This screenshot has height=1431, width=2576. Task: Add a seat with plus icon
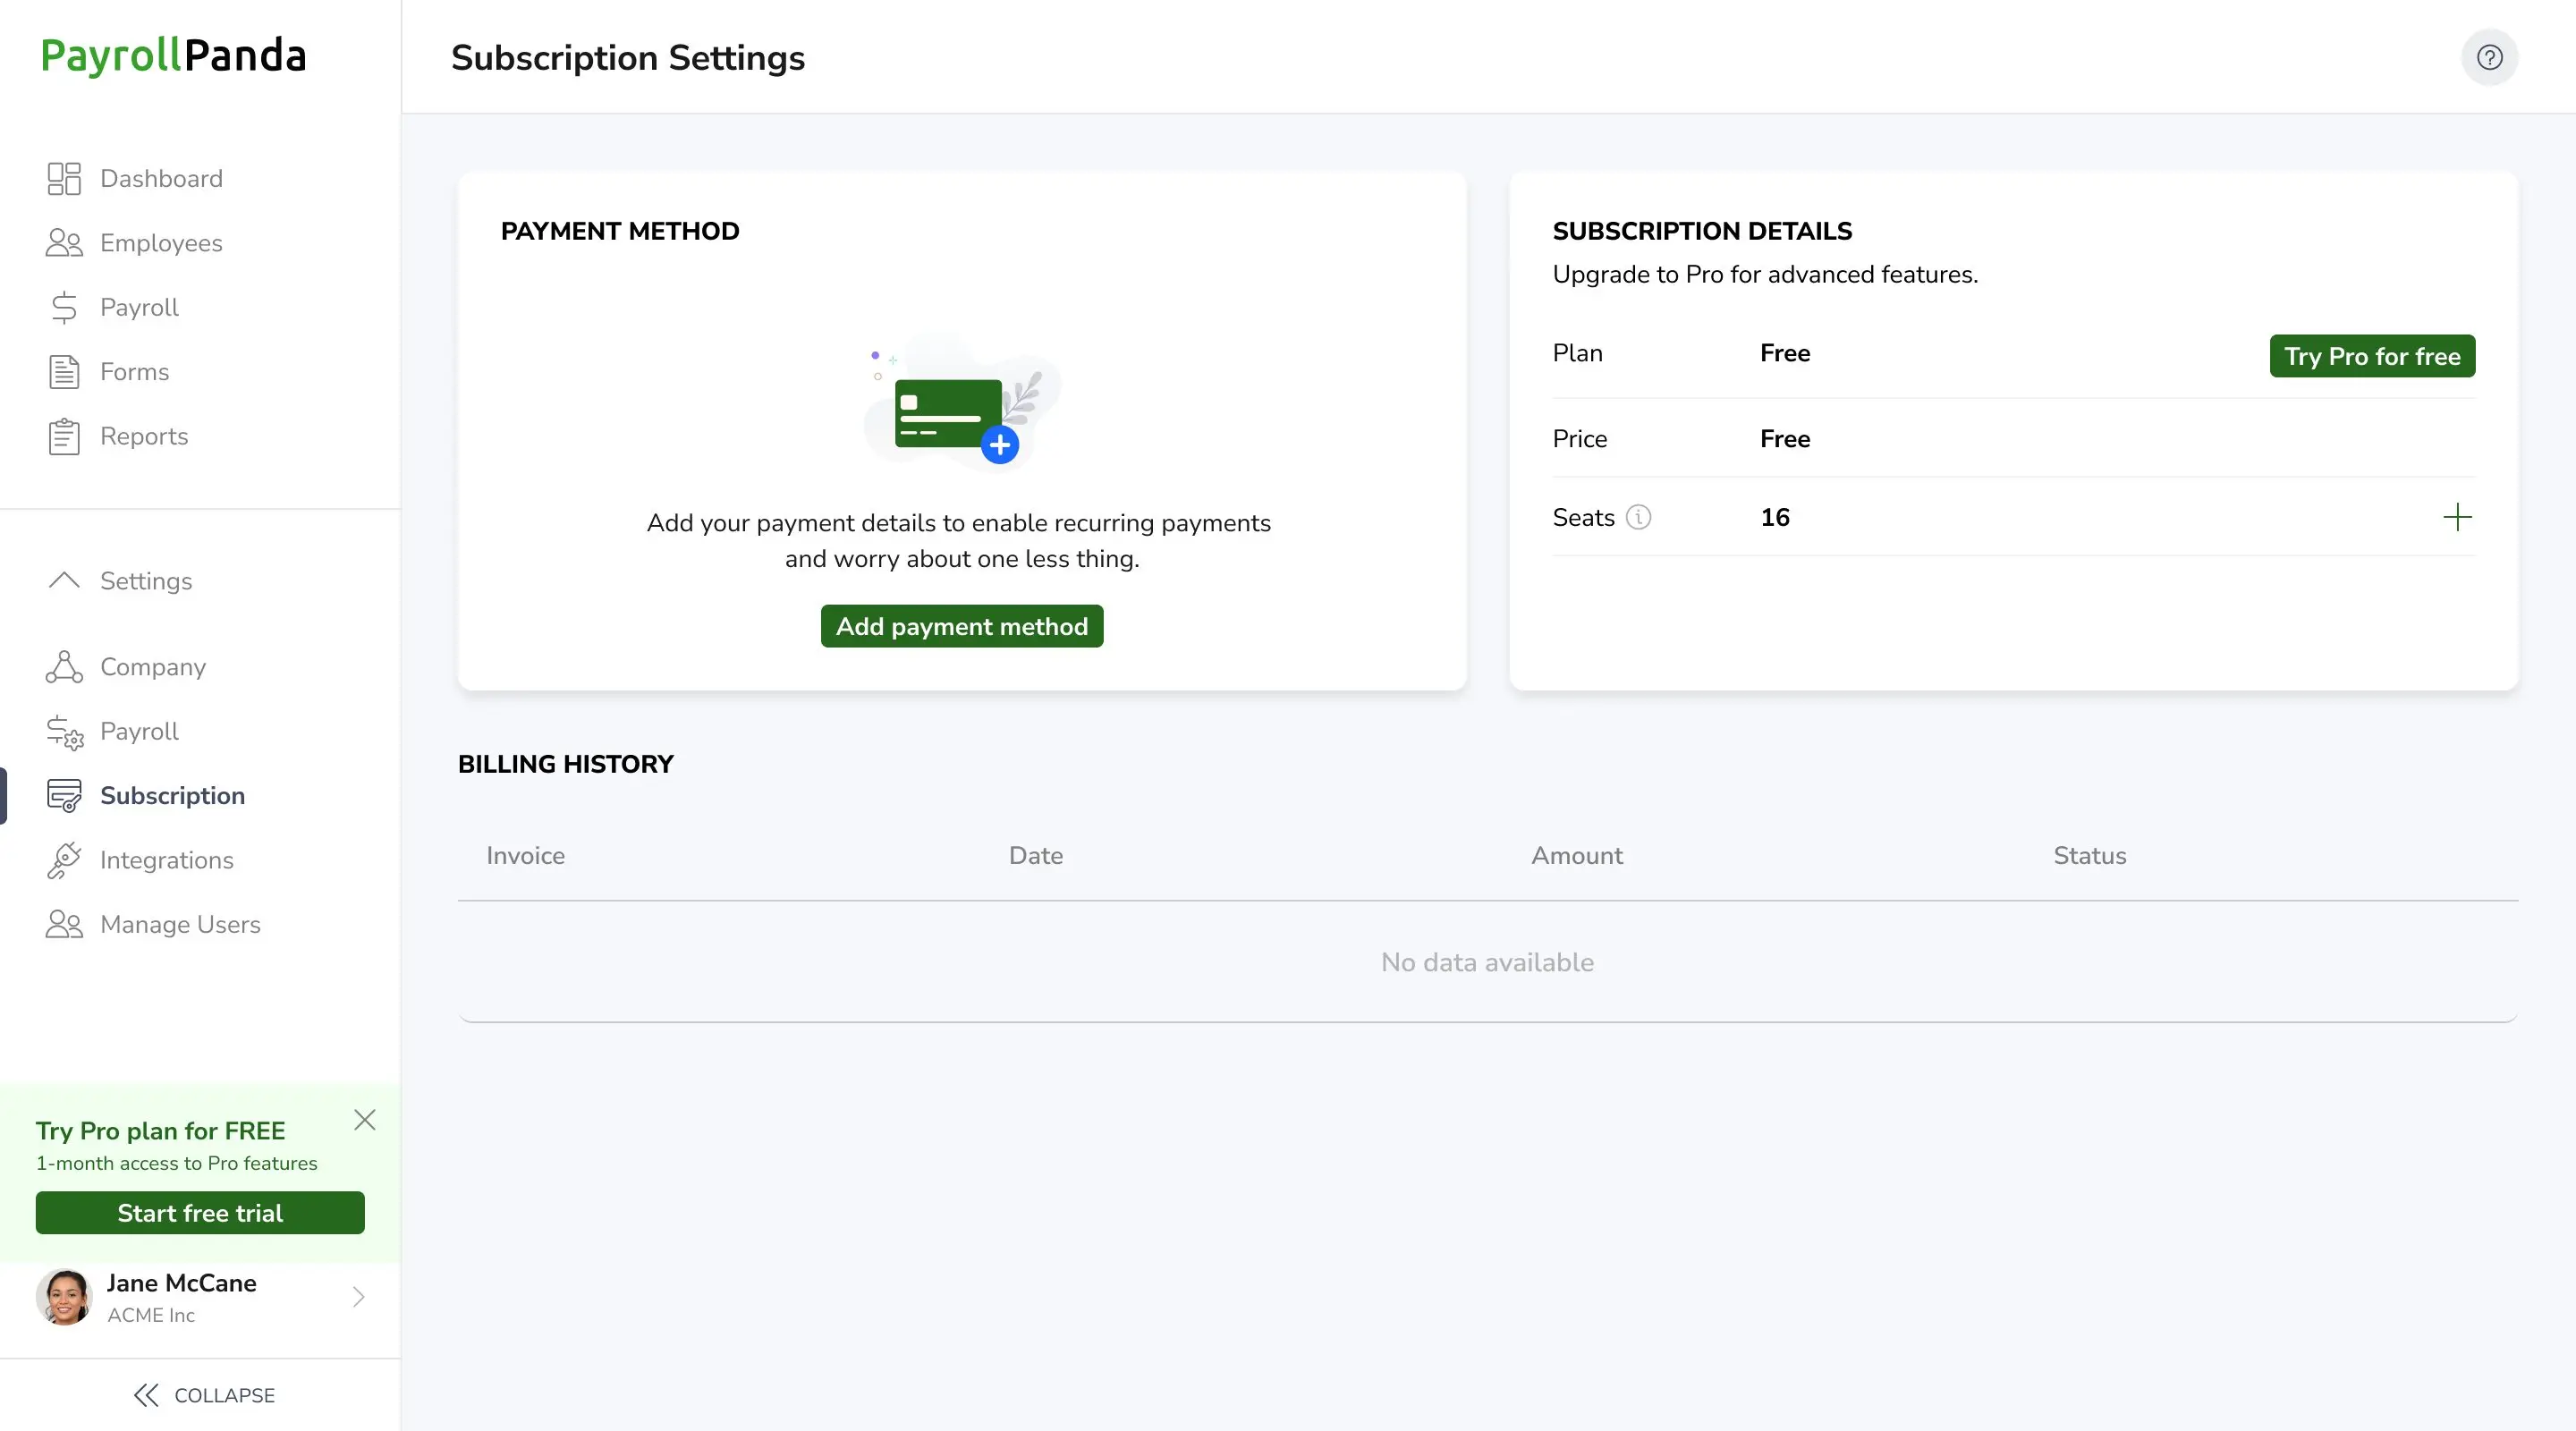(x=2457, y=517)
